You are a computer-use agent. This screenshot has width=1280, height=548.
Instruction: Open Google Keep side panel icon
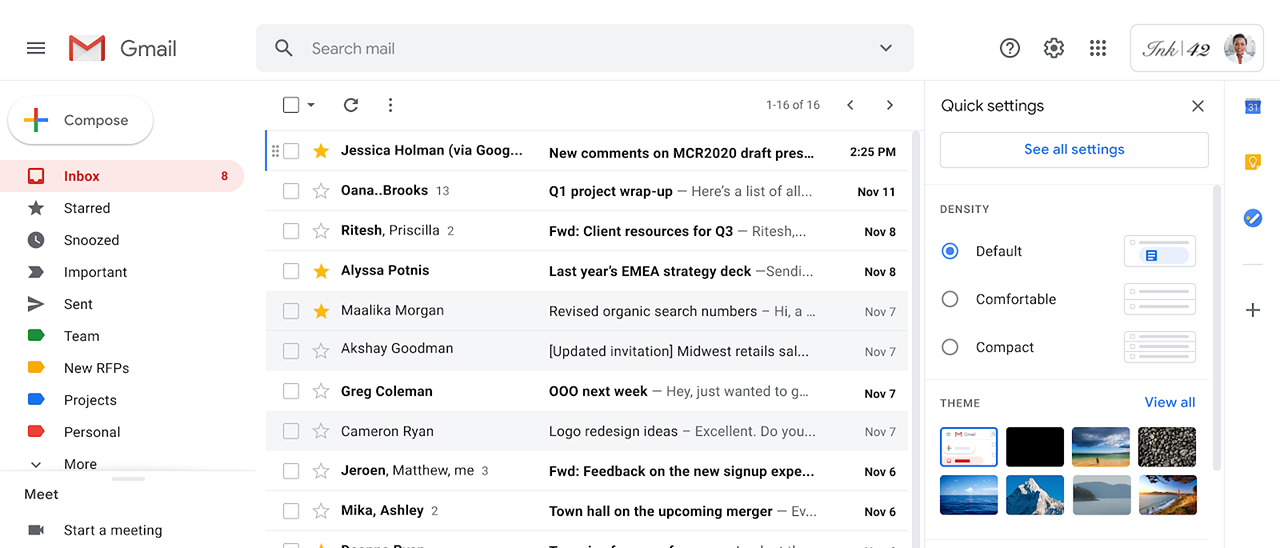(1252, 162)
